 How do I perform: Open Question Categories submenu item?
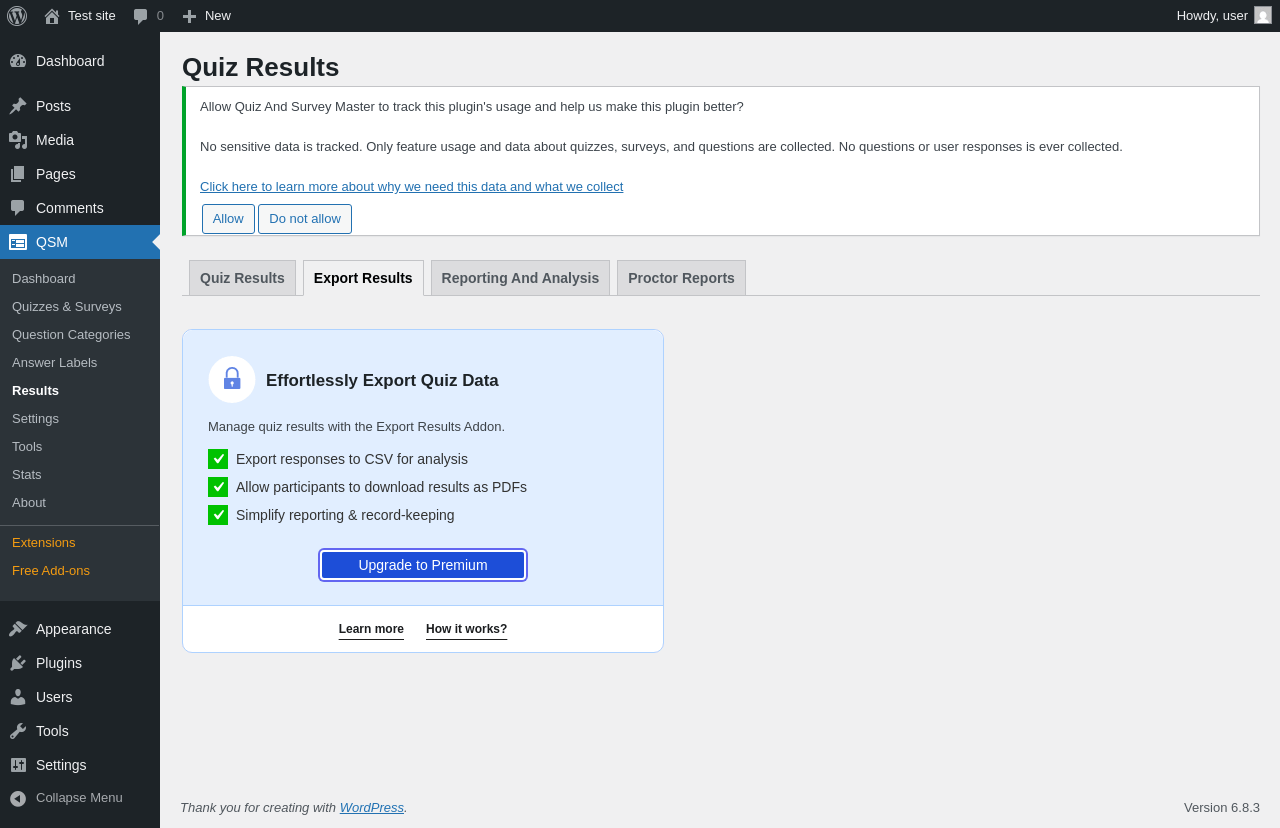click(80, 335)
